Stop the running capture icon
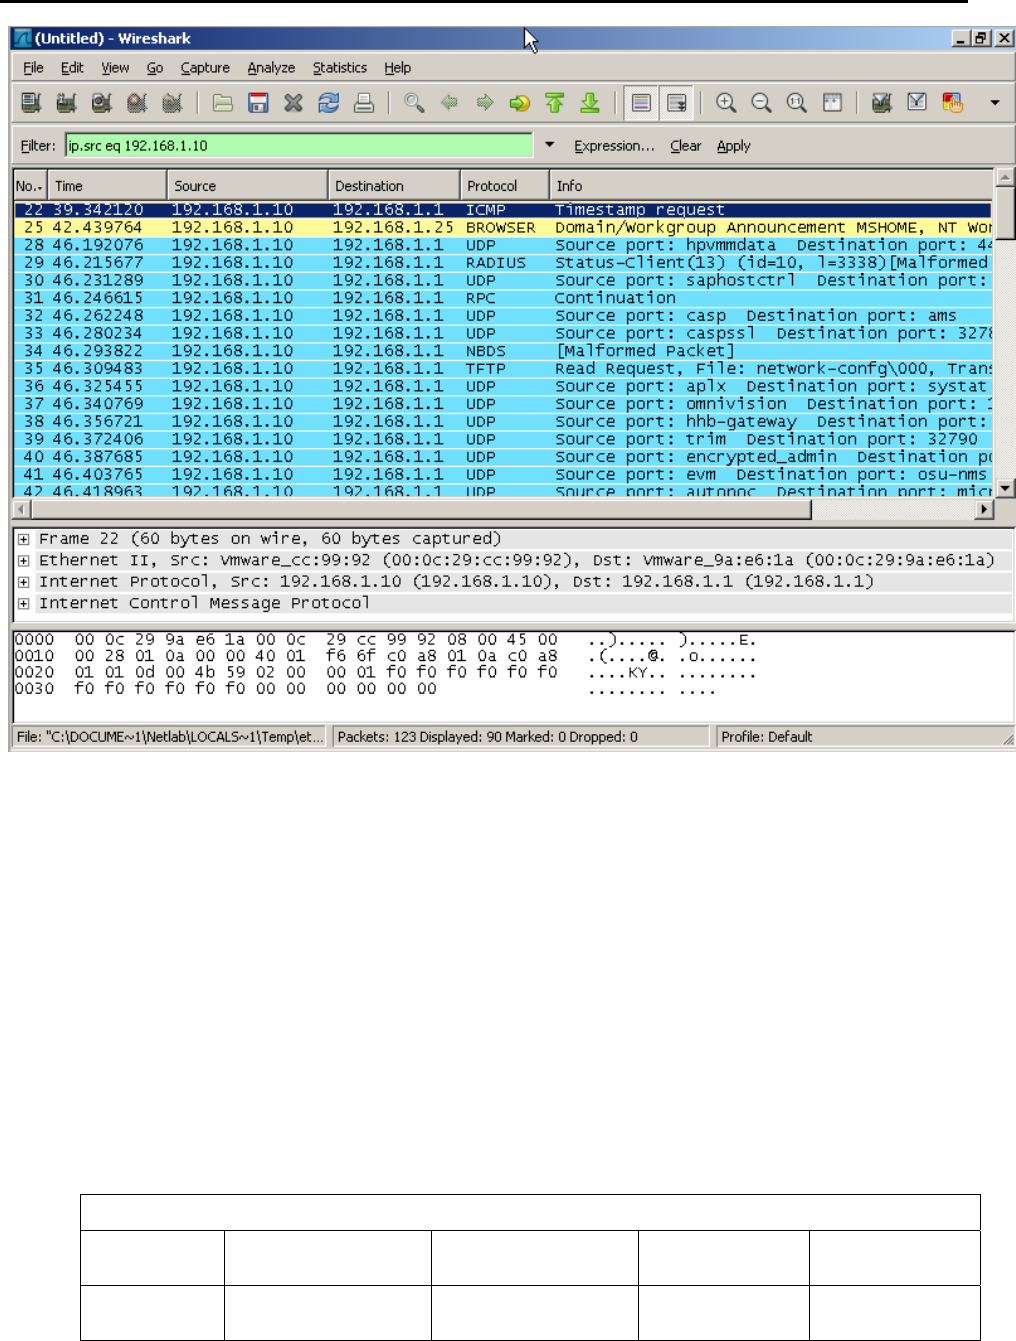 click(137, 102)
